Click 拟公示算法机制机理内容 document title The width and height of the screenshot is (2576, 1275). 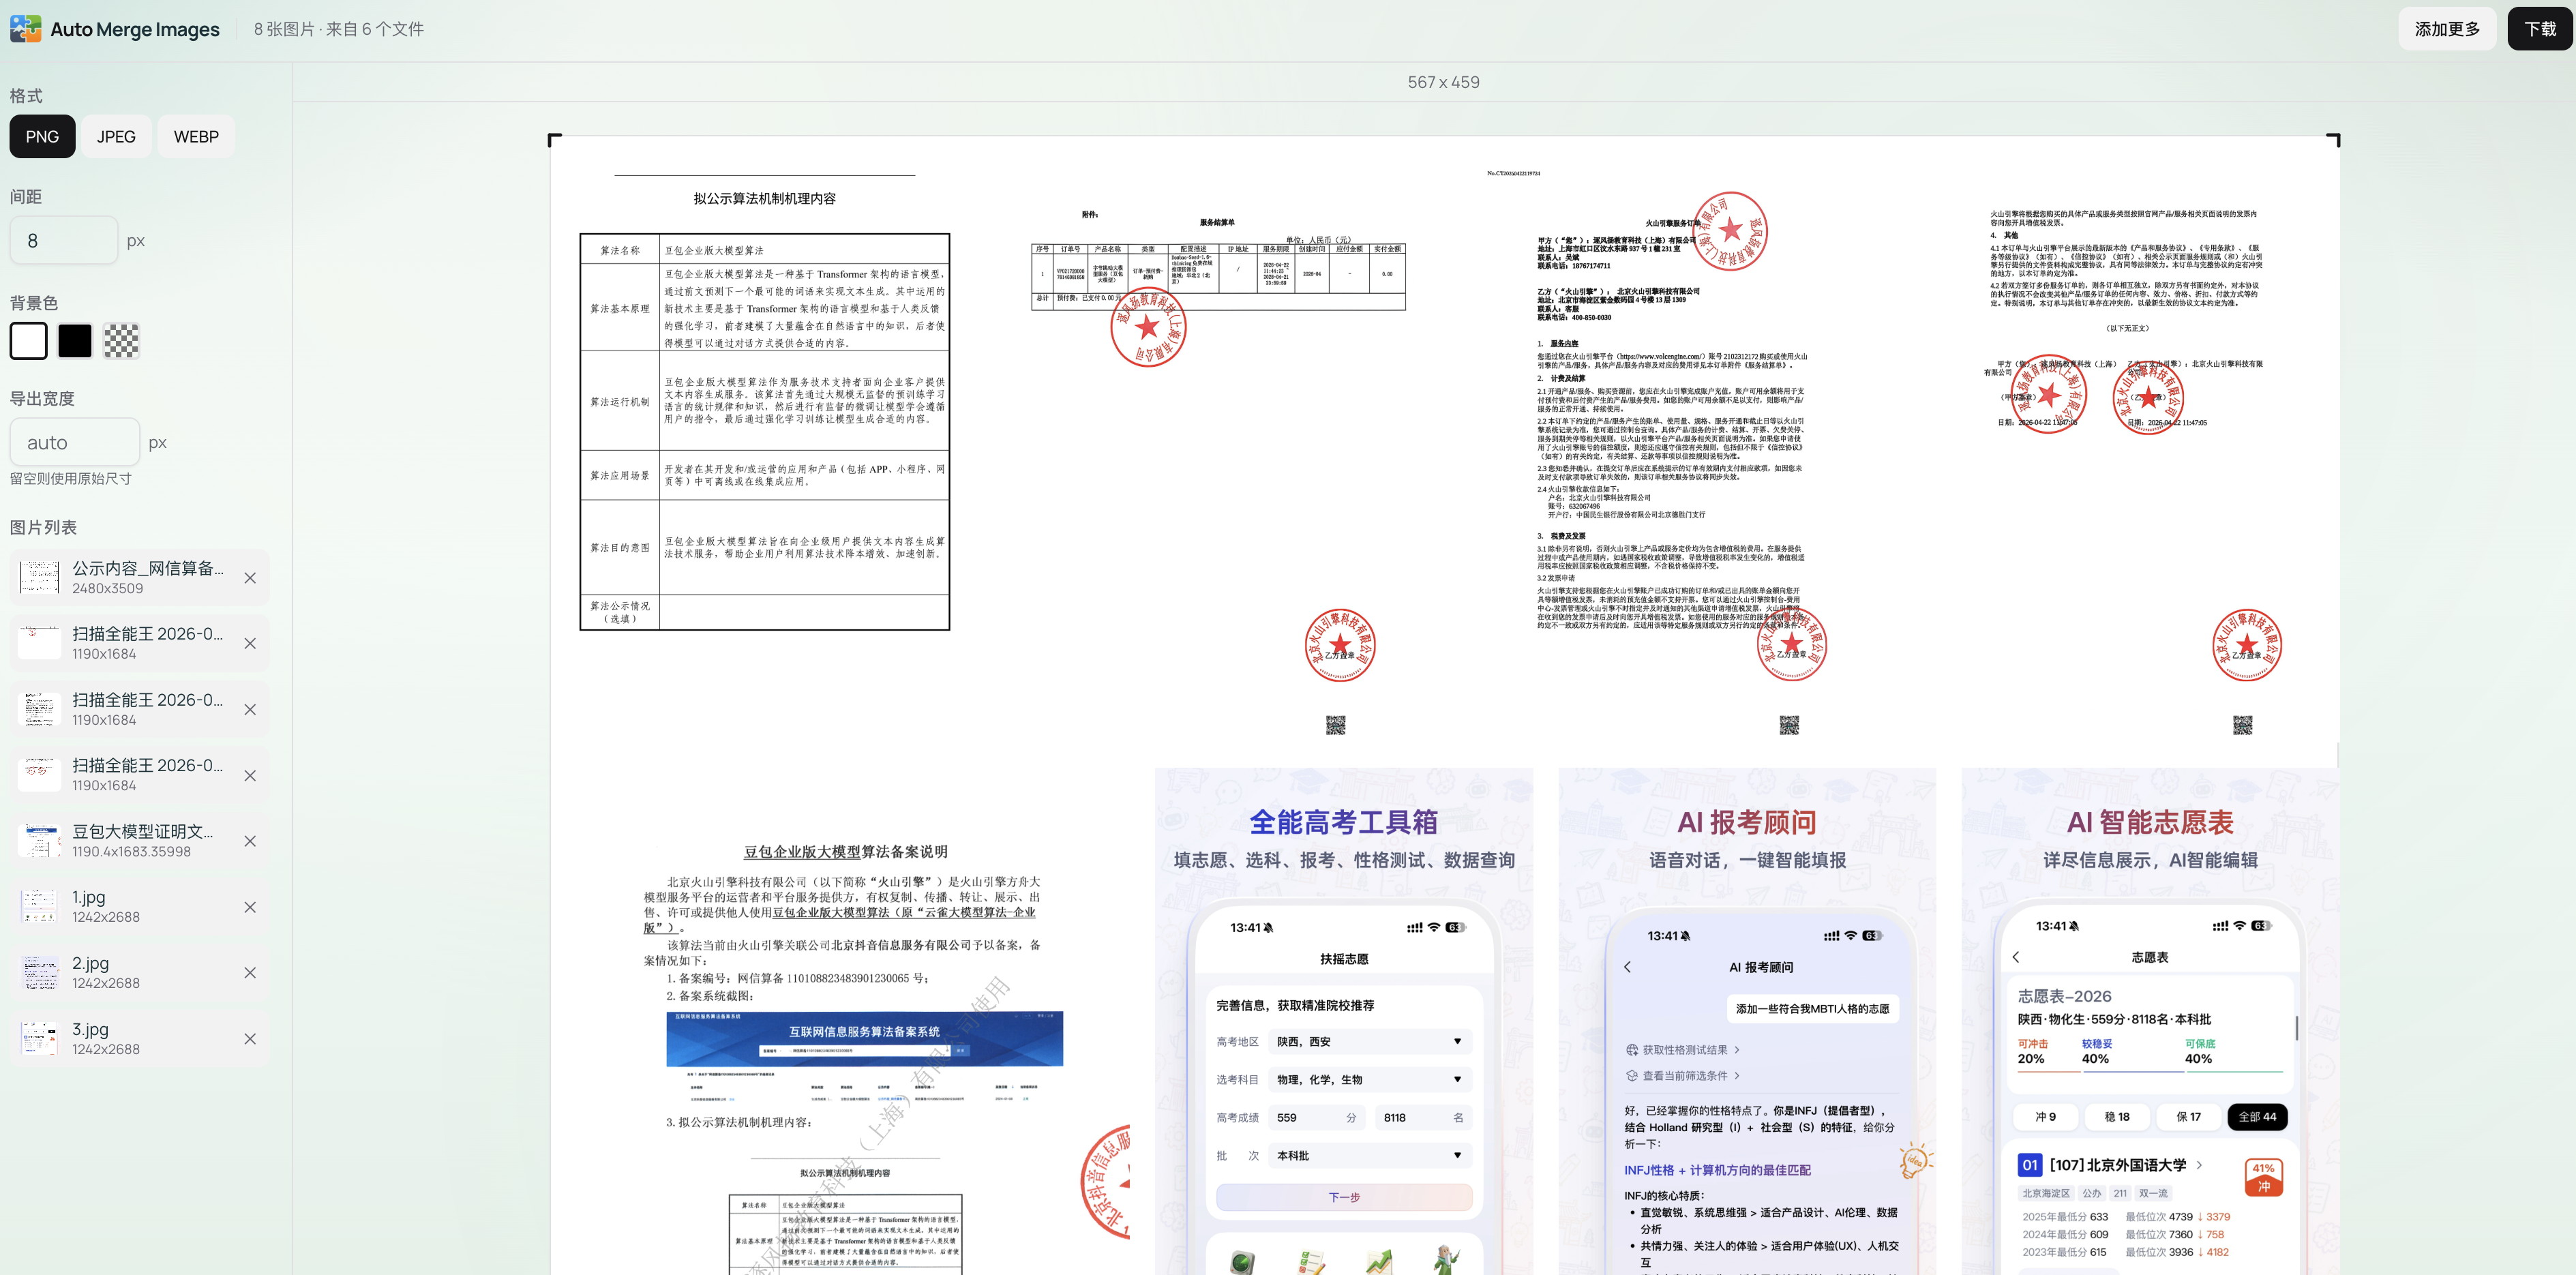(764, 199)
